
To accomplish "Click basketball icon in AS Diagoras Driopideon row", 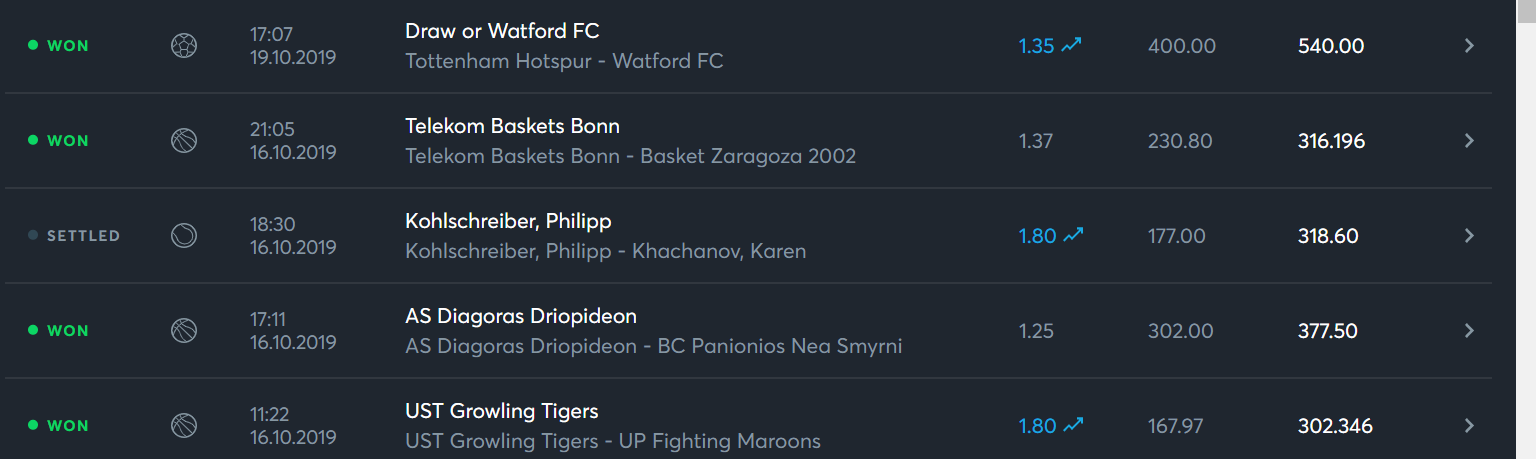I will [184, 331].
